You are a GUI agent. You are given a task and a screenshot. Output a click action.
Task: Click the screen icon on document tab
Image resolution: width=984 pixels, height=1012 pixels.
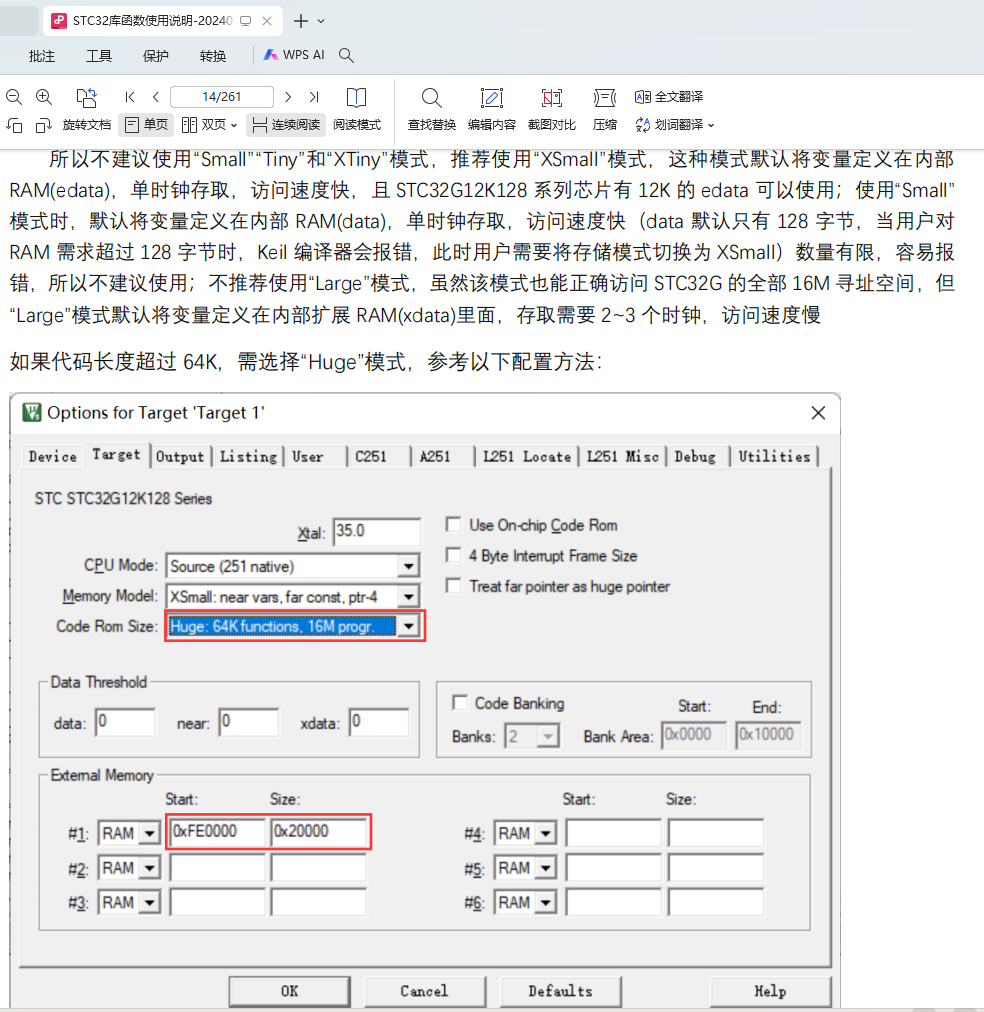pos(245,21)
